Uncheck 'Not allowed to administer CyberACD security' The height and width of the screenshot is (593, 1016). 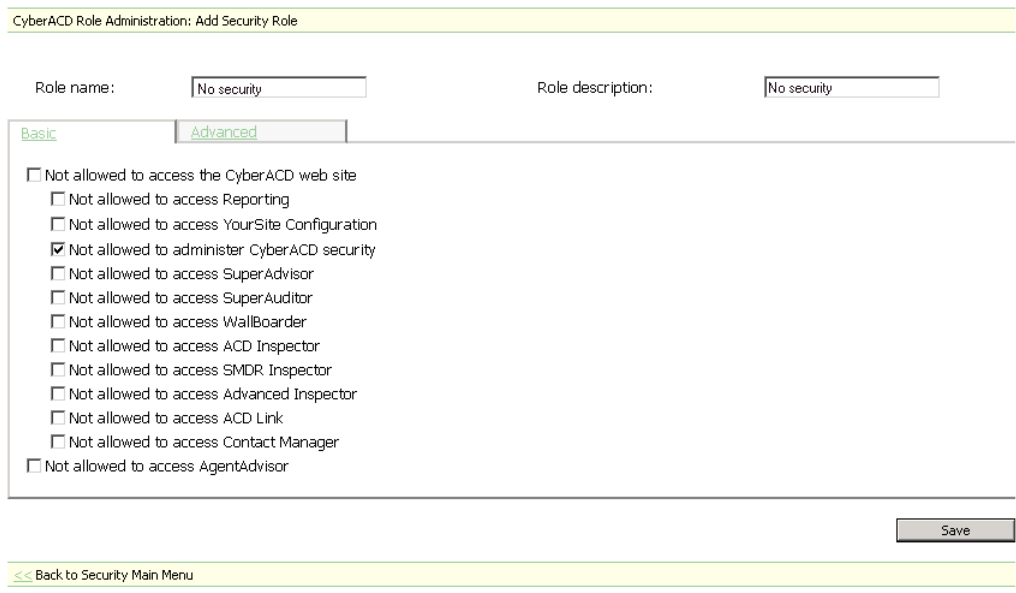58,249
